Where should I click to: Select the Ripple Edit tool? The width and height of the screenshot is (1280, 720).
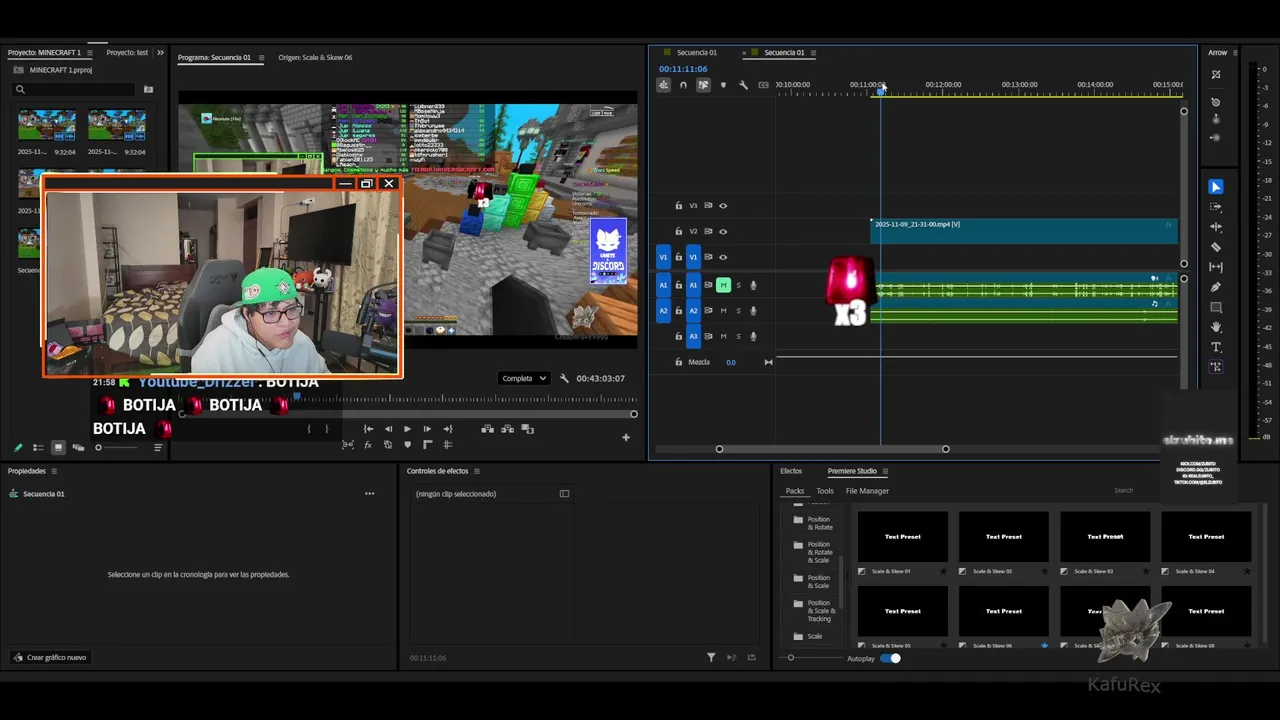tap(1216, 227)
